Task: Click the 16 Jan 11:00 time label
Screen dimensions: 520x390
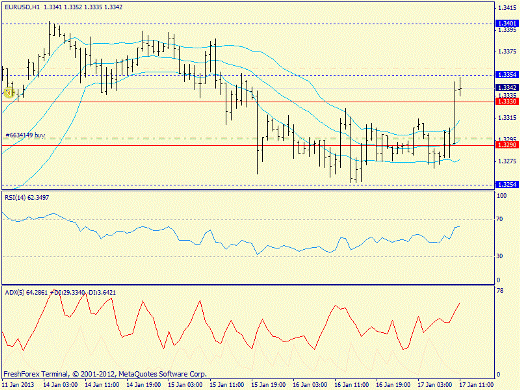Action: (x=352, y=385)
